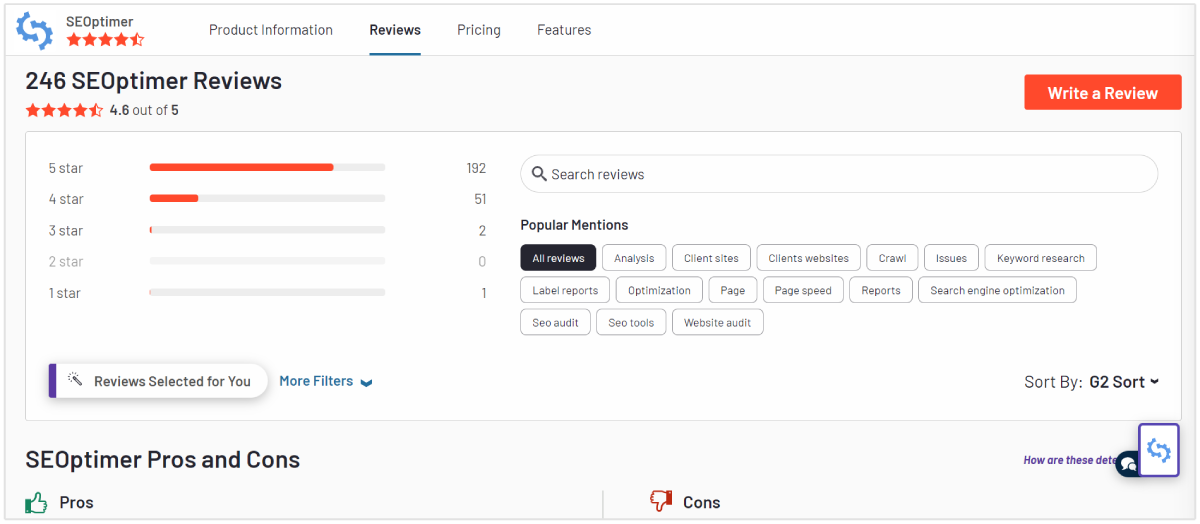The height and width of the screenshot is (524, 1200).
Task: Click the magic wand icon beside Reviews Selected
Action: 74,380
